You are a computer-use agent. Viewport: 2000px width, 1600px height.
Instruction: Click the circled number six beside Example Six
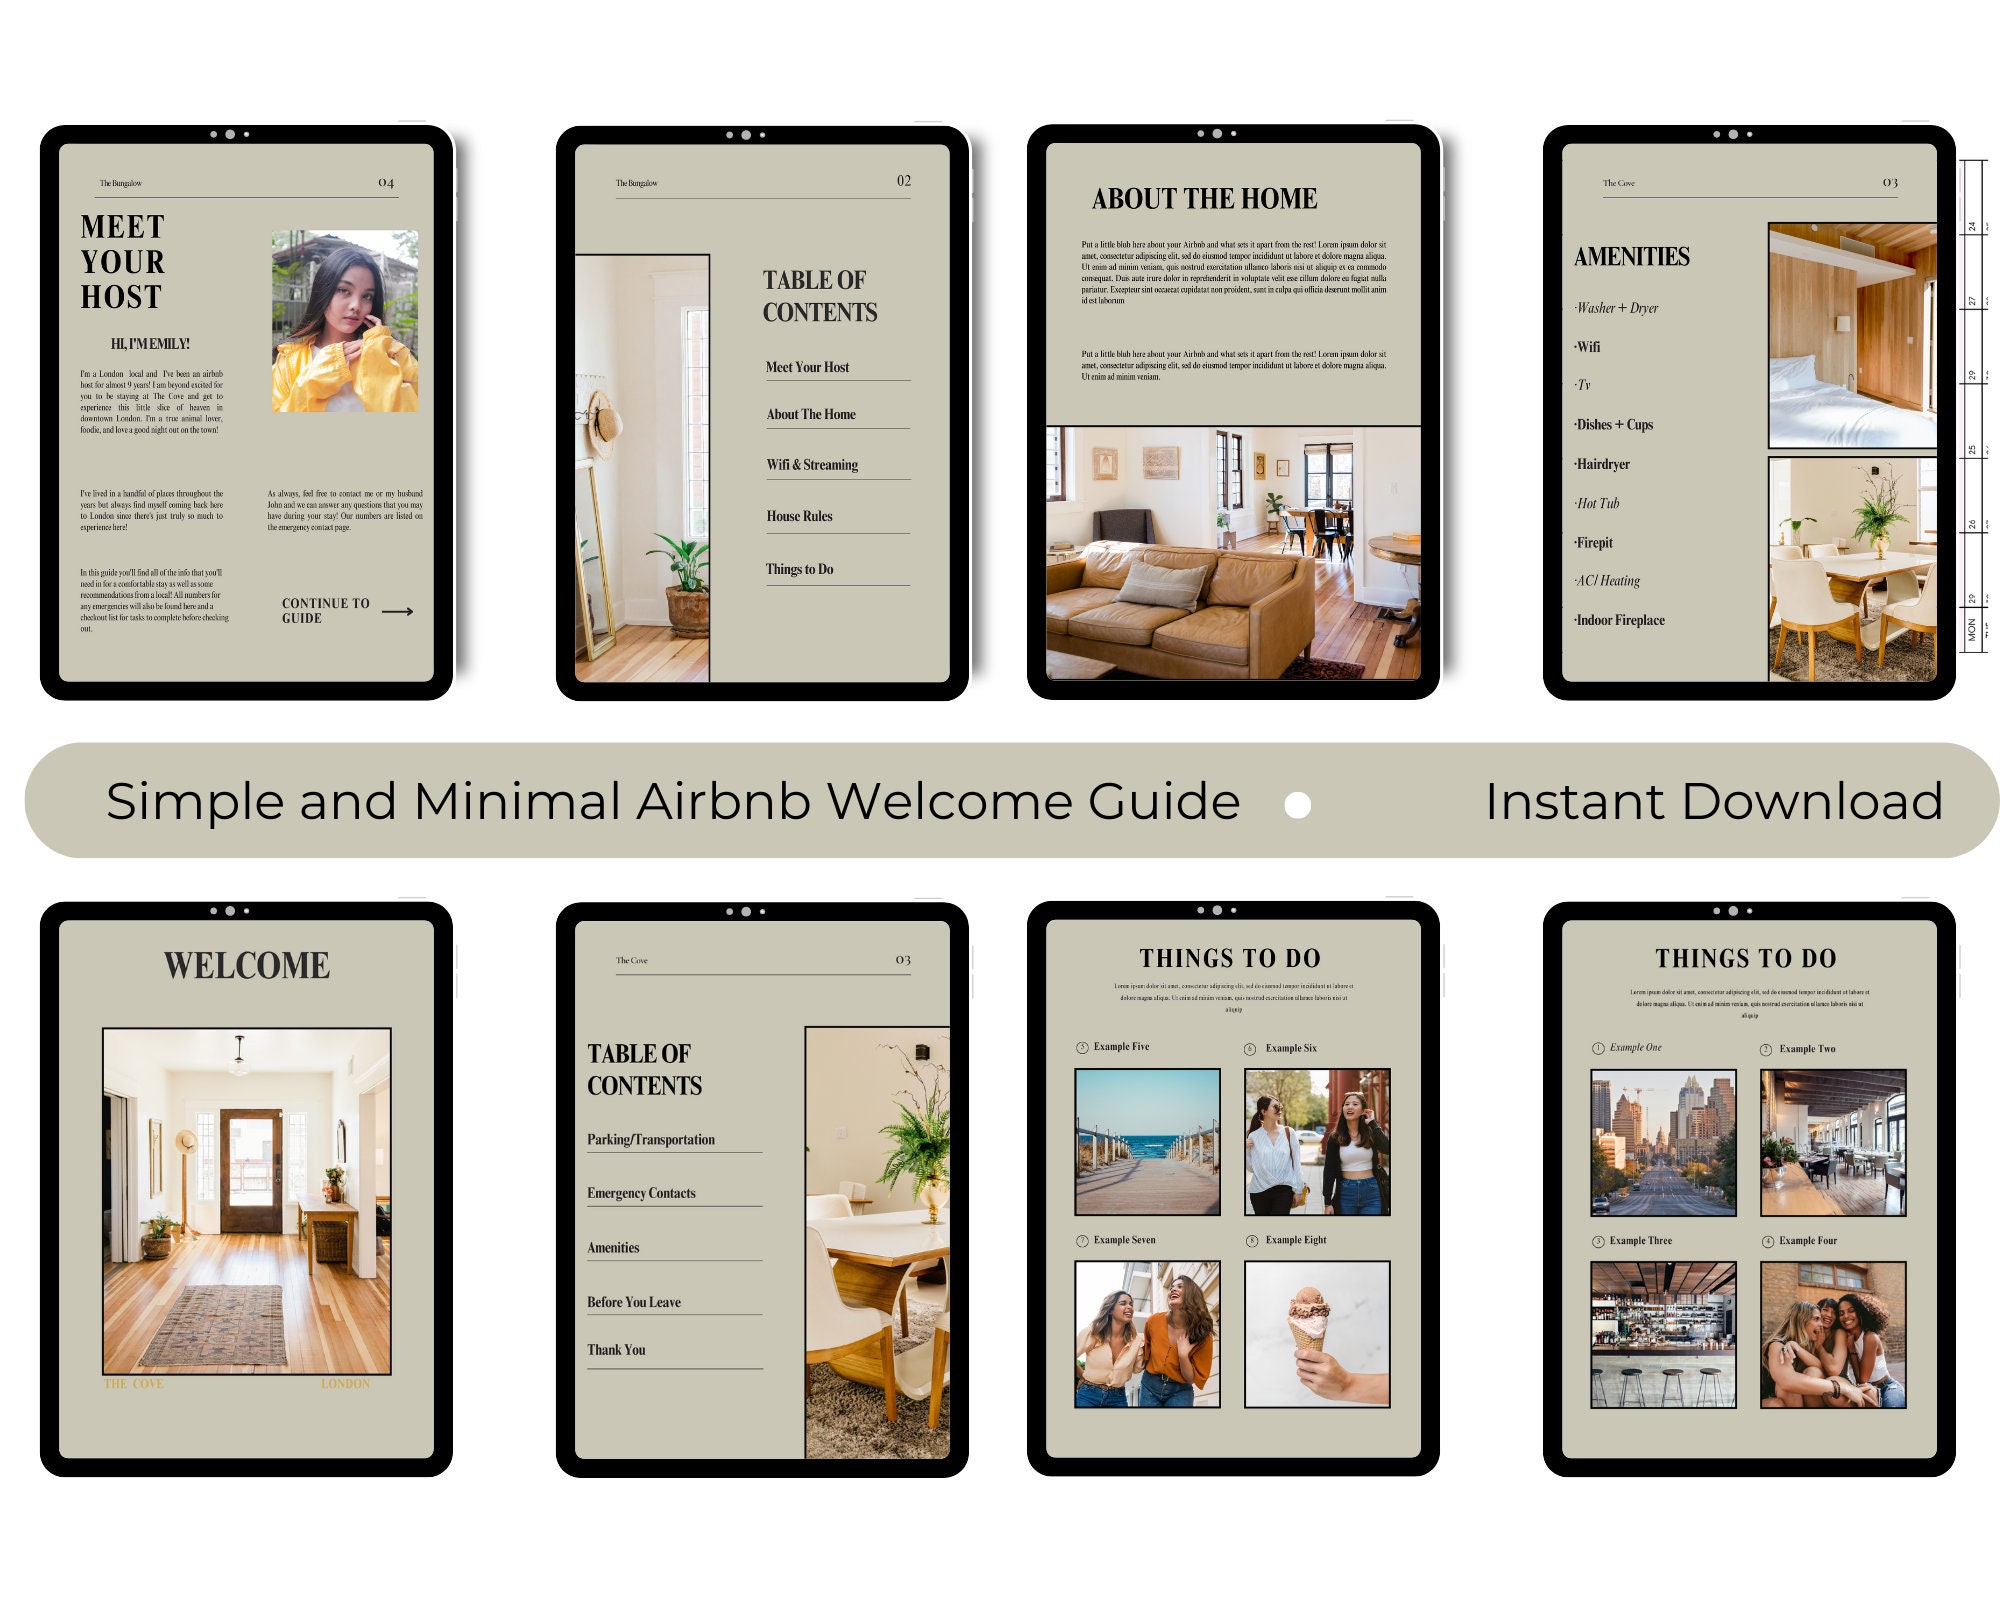pos(1250,1049)
